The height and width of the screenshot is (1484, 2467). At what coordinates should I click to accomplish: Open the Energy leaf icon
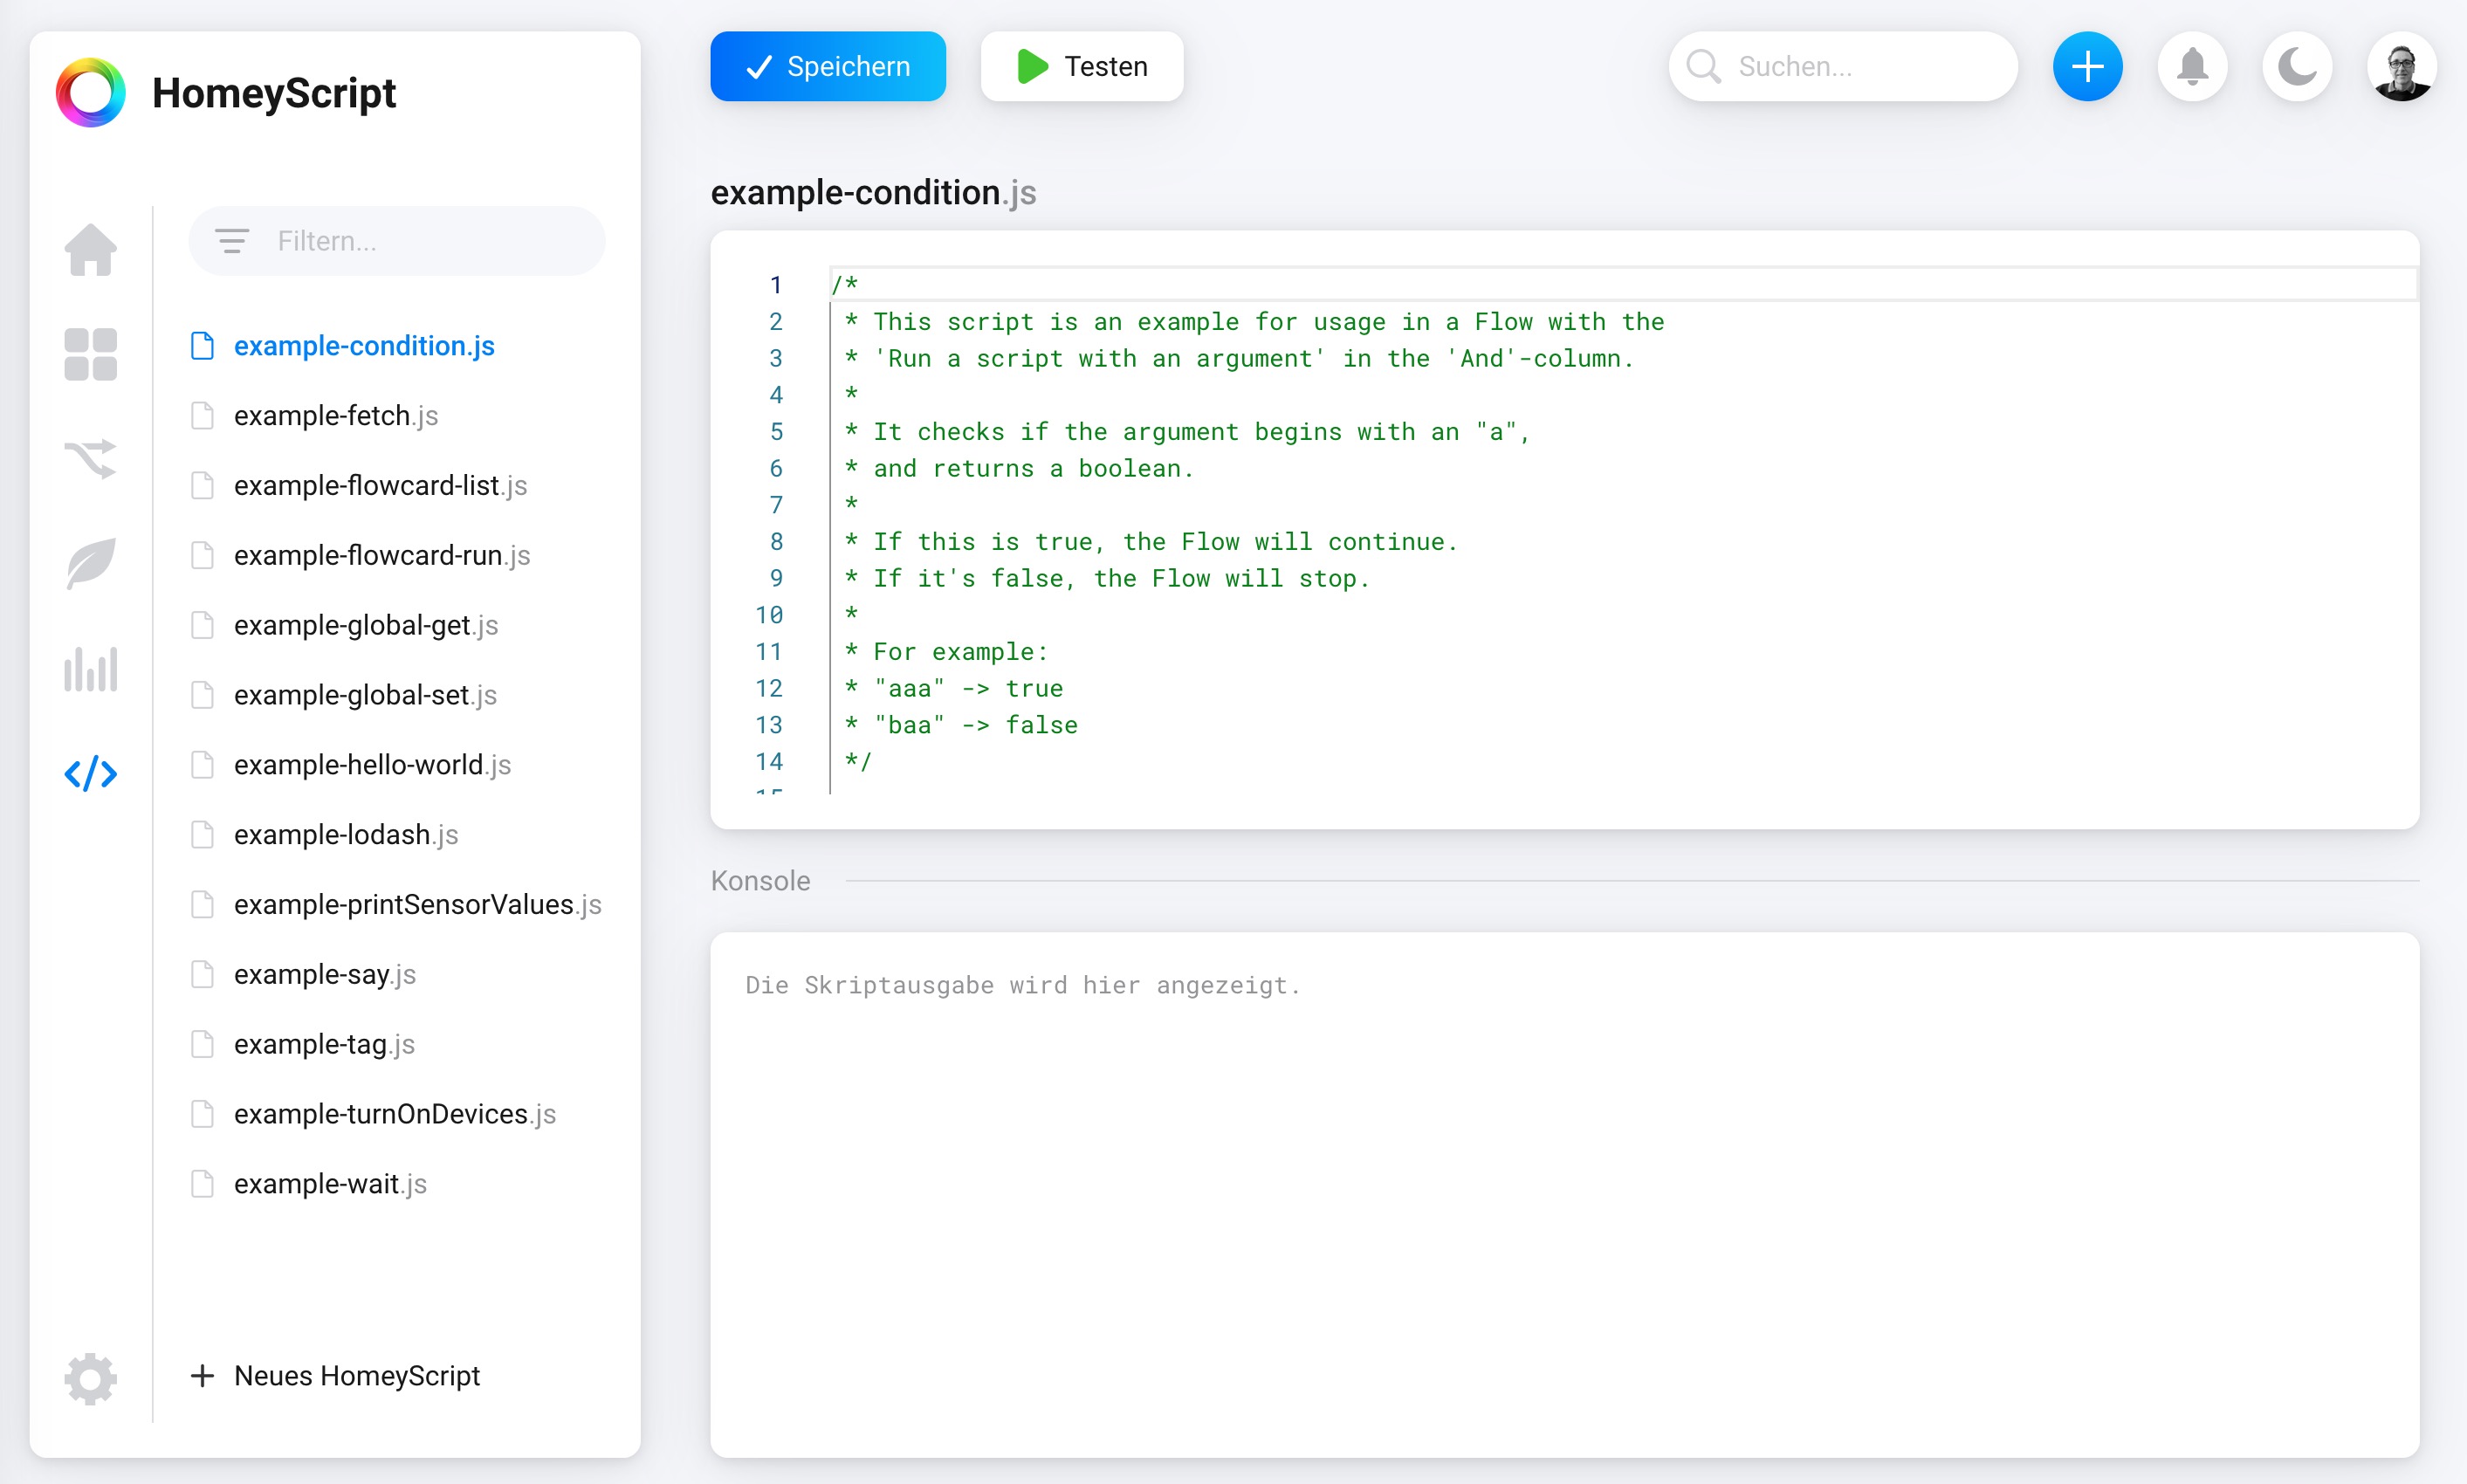click(x=90, y=564)
